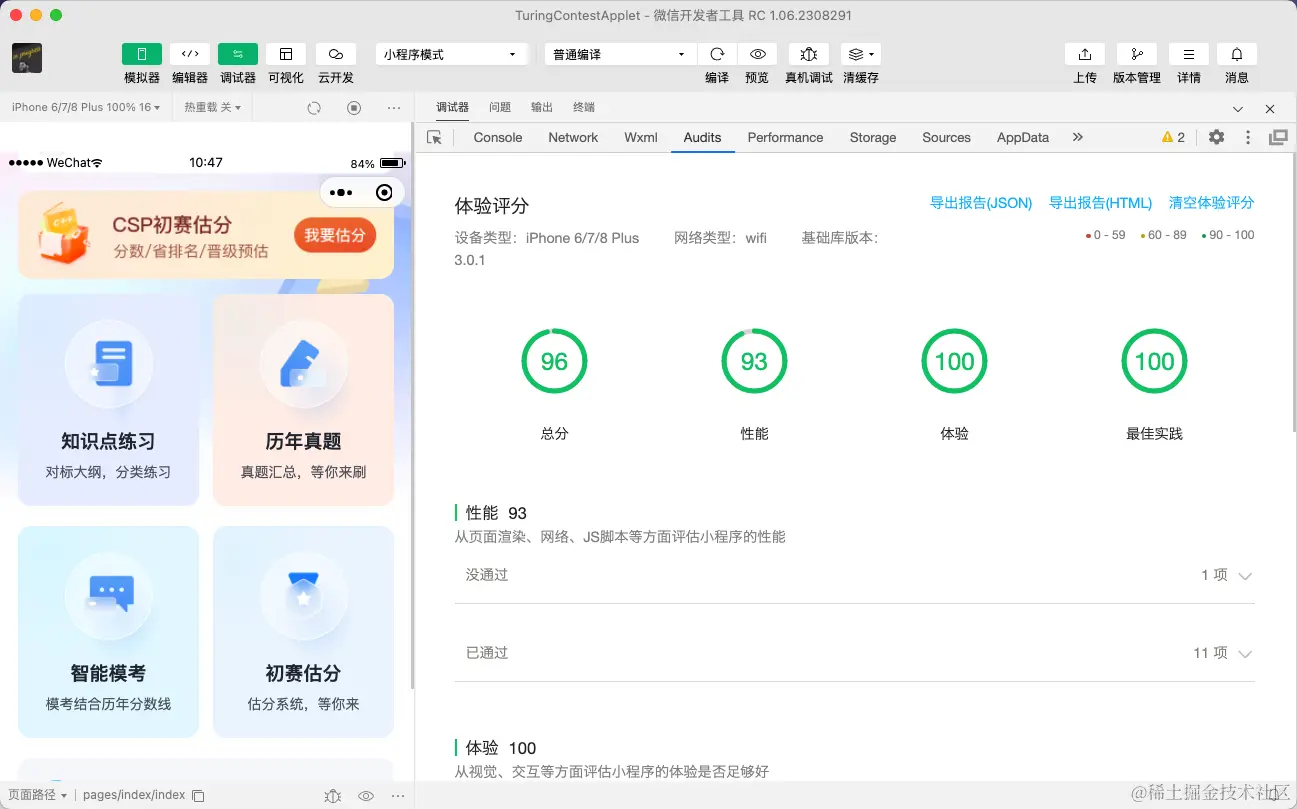Open iPhone 6/7/8 Plus device dropdown
Screen dimensions: 1297x809
(85, 107)
